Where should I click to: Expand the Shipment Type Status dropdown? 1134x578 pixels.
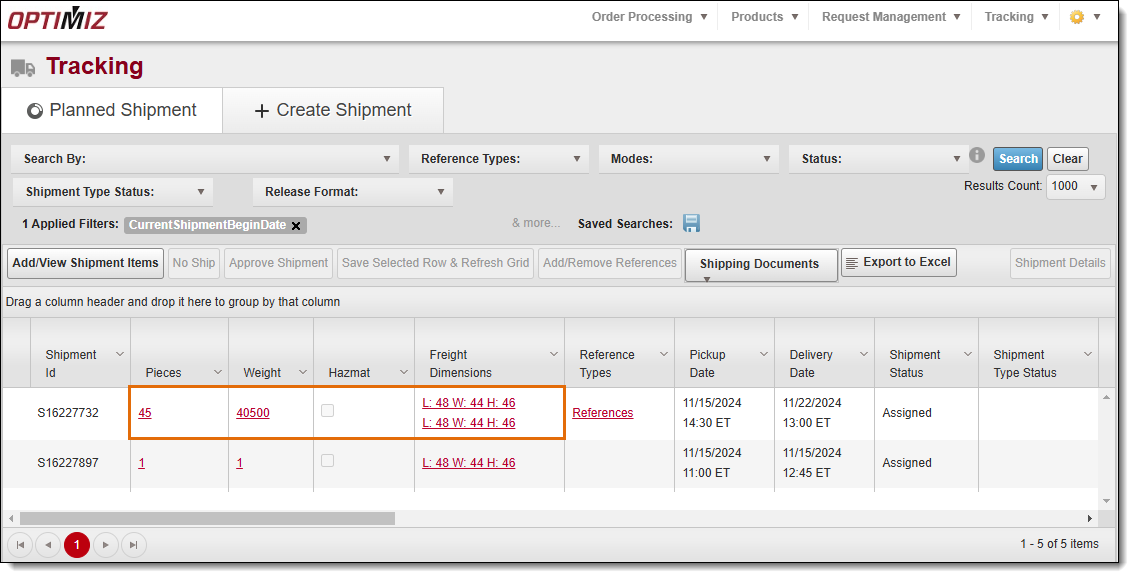[113, 192]
